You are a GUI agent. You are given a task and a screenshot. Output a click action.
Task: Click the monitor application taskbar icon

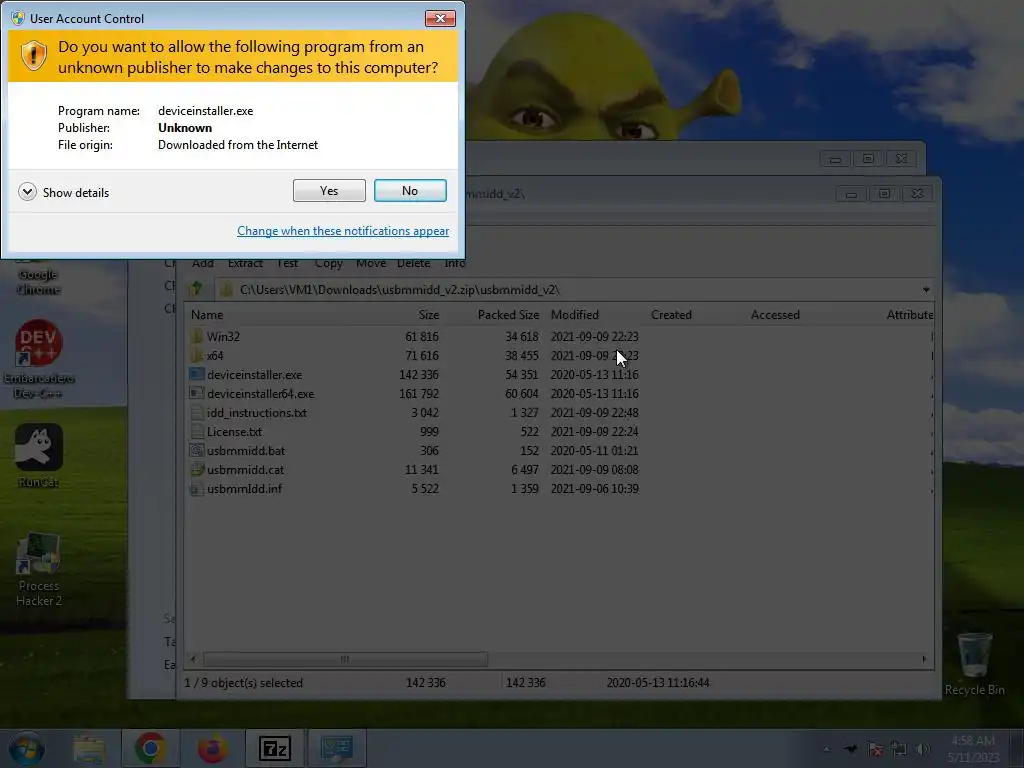click(337, 748)
